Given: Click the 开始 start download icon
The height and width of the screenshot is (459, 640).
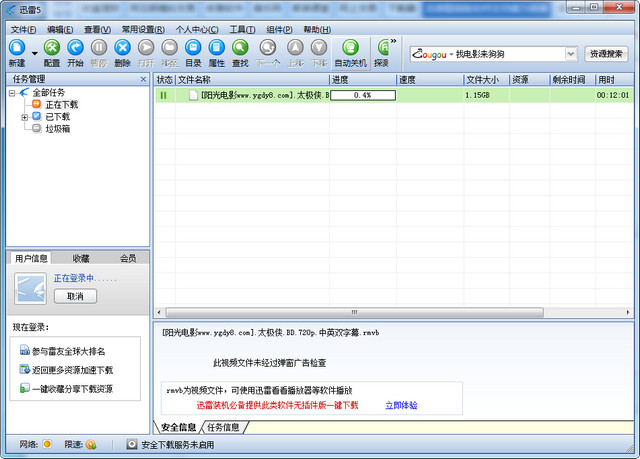Looking at the screenshot, I should 75,53.
